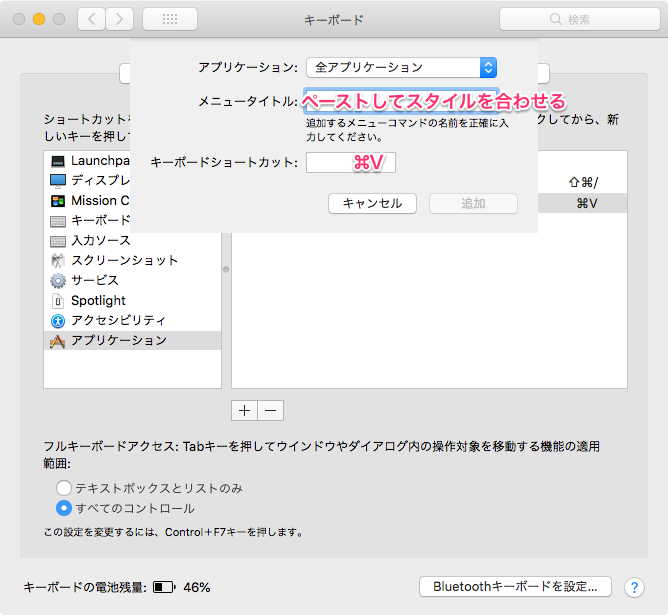Viewport: 668px width, 615px height.
Task: Select テキストボックスとリストのみ radio button
Action: point(64,488)
